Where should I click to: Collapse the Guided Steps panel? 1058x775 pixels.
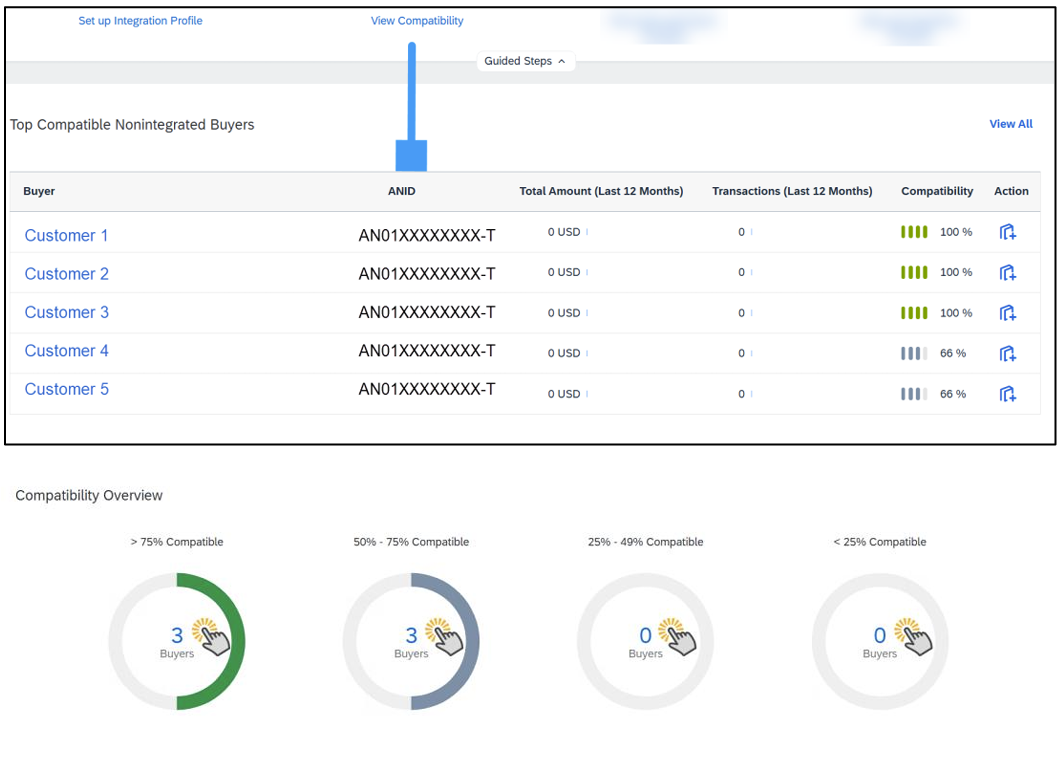525,62
